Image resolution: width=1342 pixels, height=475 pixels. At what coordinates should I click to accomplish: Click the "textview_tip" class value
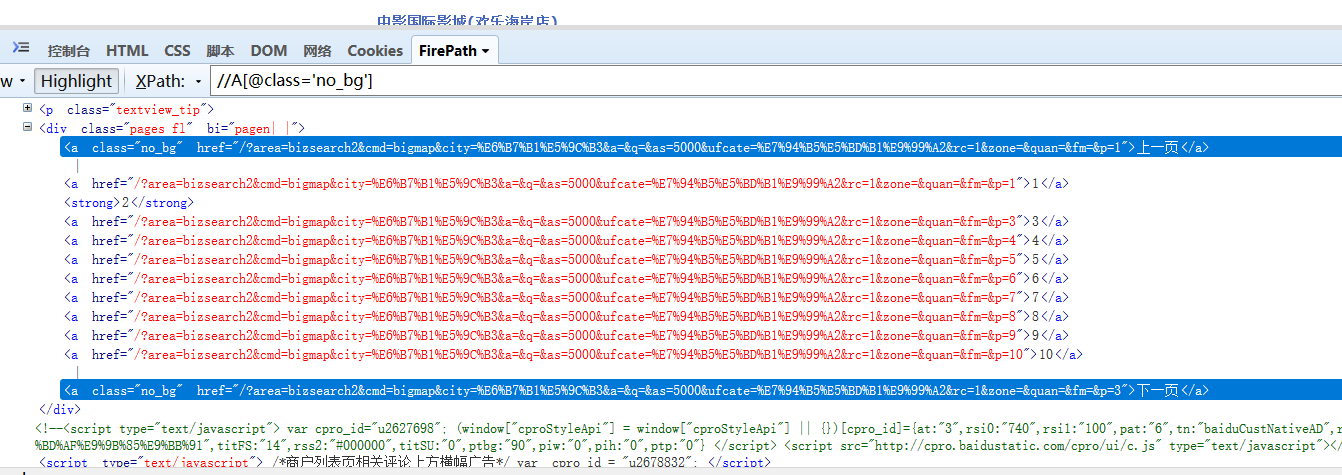coord(159,109)
